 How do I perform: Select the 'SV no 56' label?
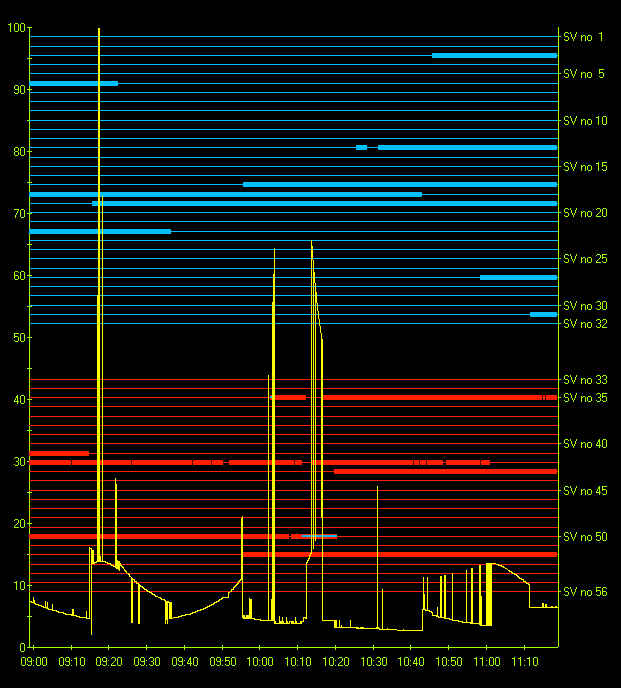pos(585,592)
